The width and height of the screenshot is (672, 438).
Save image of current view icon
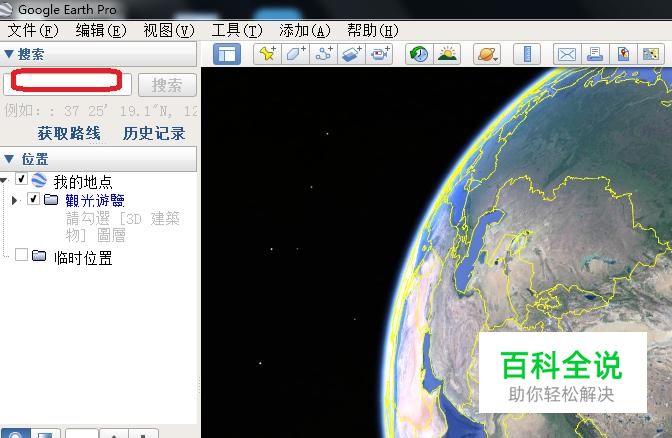tap(623, 54)
